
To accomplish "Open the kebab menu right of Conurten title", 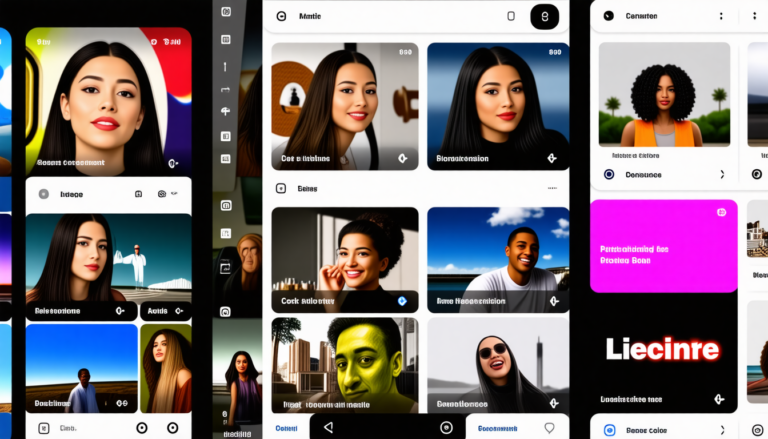I will tap(721, 16).
